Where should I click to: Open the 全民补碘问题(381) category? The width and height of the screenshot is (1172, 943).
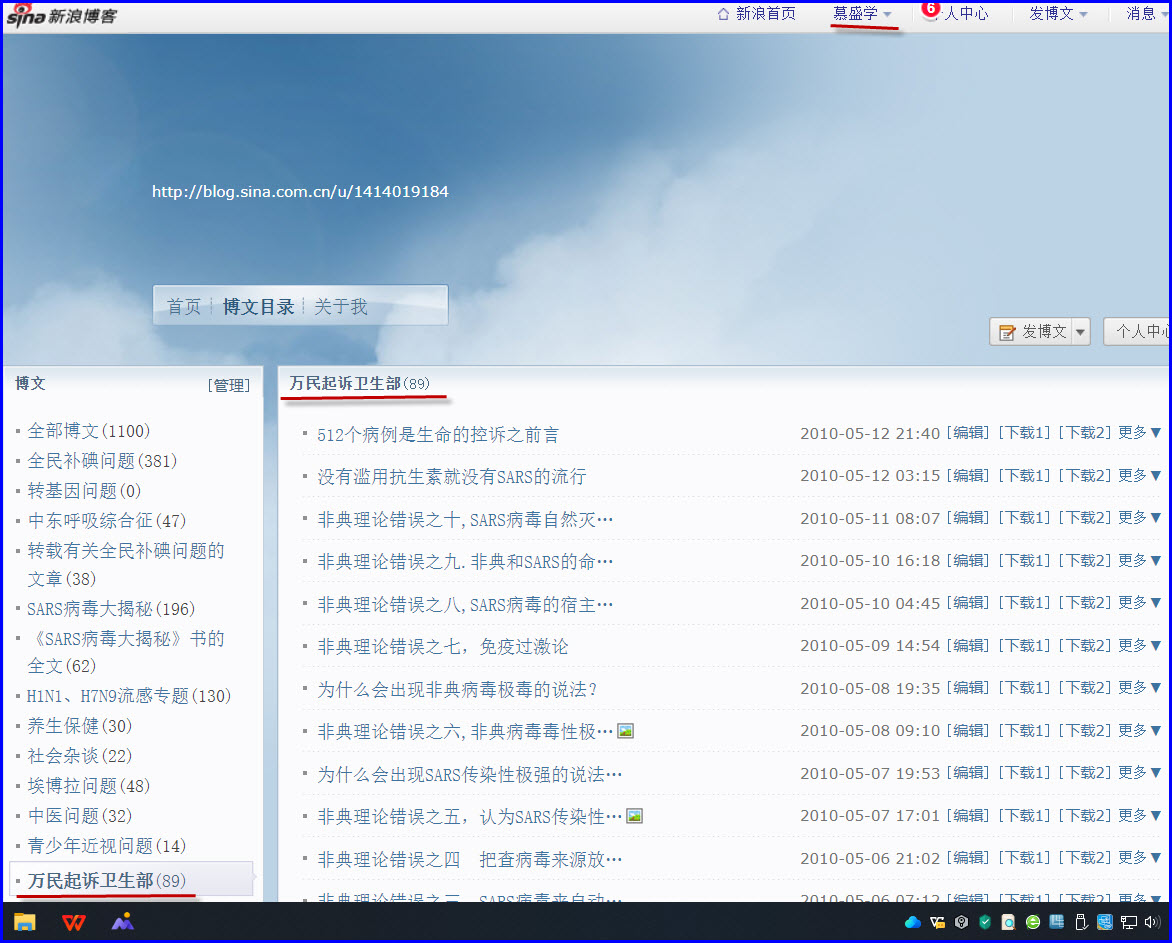click(102, 461)
